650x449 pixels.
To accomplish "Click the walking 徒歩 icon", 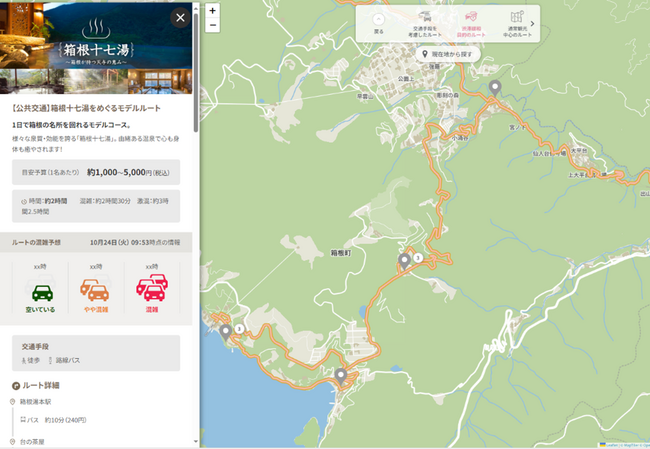I will [24, 361].
